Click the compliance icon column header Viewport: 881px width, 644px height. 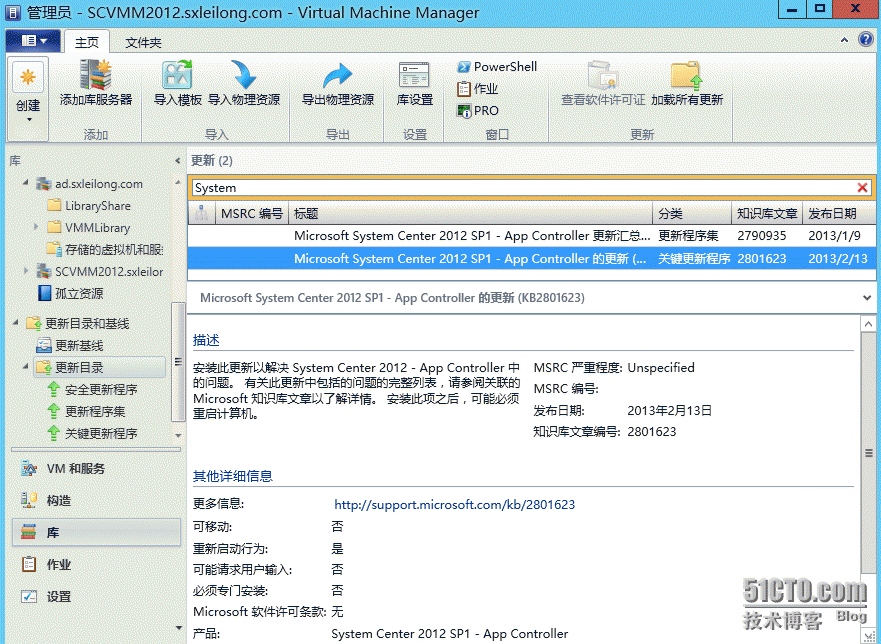(x=202, y=214)
